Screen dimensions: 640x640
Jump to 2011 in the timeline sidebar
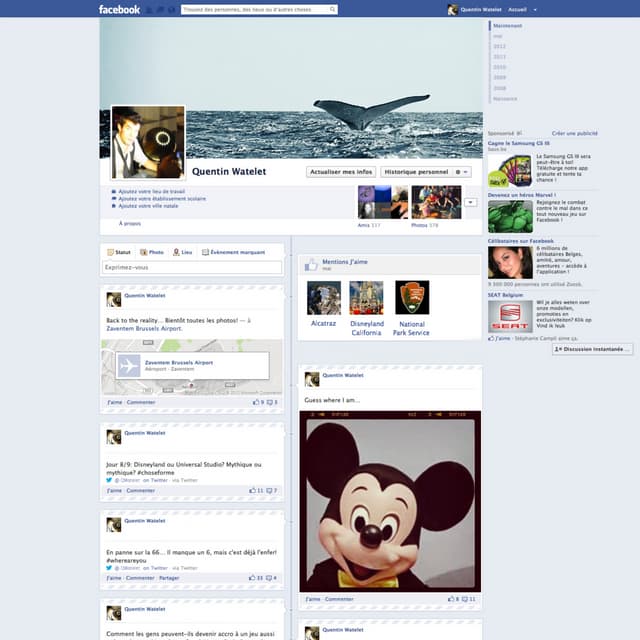[500, 57]
